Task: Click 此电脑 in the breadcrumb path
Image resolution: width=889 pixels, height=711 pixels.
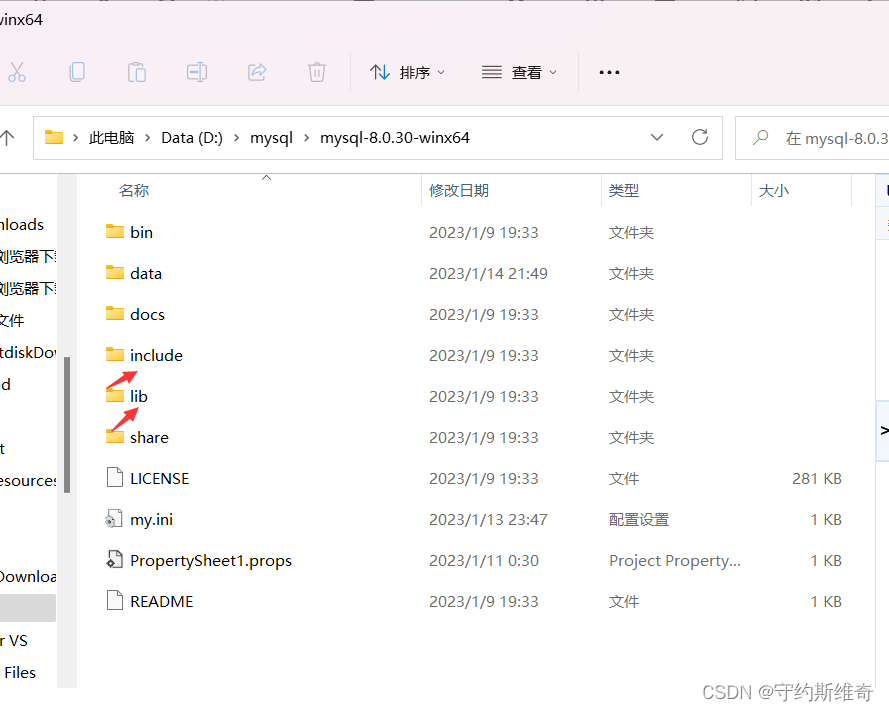Action: pyautogui.click(x=113, y=137)
